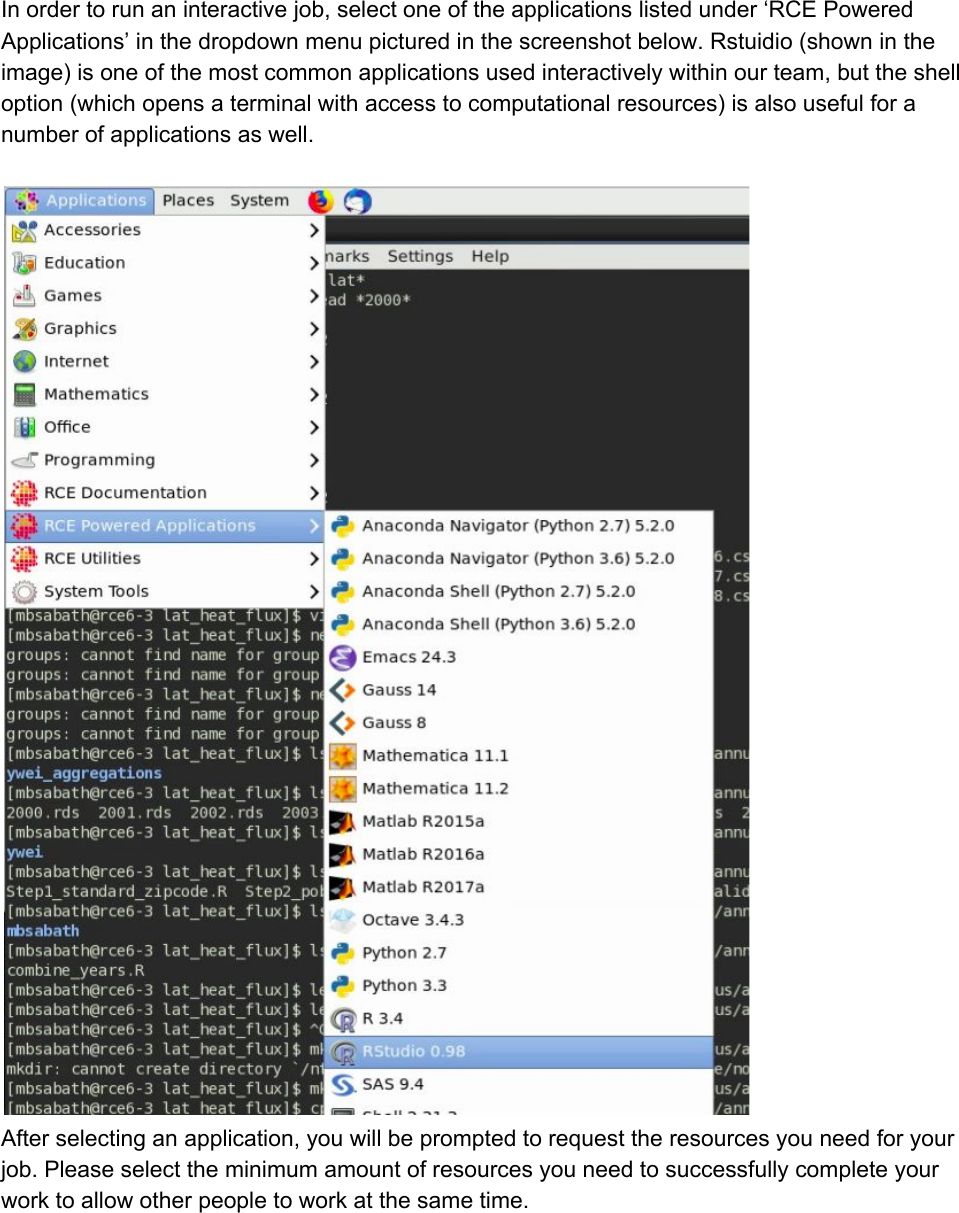Expand the Mathematics submenu arrow

[x=314, y=394]
